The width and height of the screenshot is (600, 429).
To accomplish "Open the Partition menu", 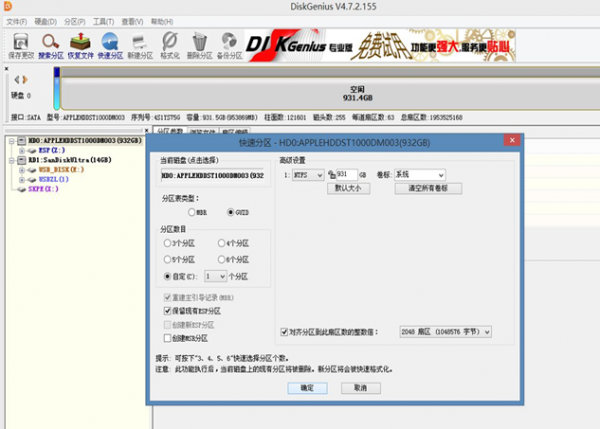I will point(75,22).
